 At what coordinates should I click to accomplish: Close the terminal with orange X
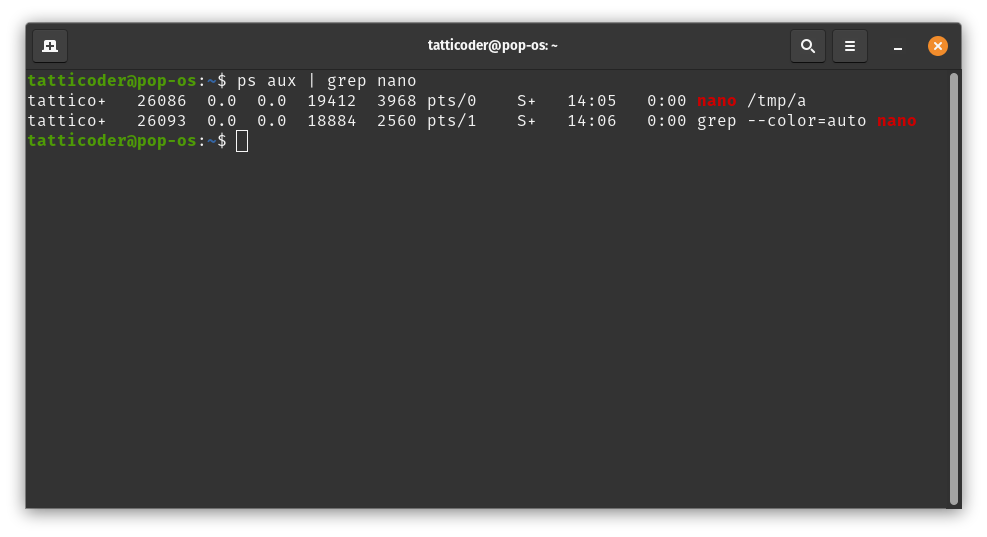click(x=937, y=46)
